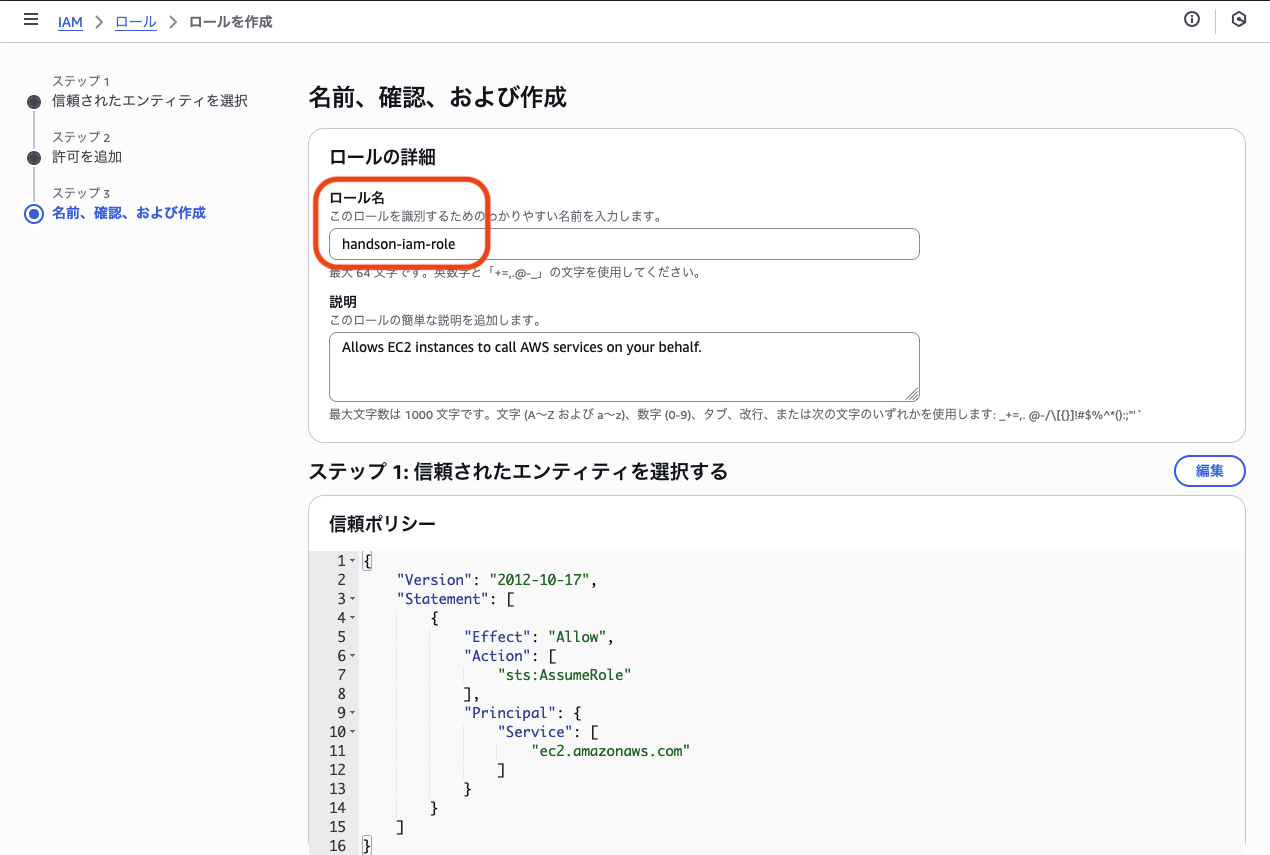Open the hamburger navigation menu
Image resolution: width=1270 pixels, height=855 pixels.
pos(31,20)
